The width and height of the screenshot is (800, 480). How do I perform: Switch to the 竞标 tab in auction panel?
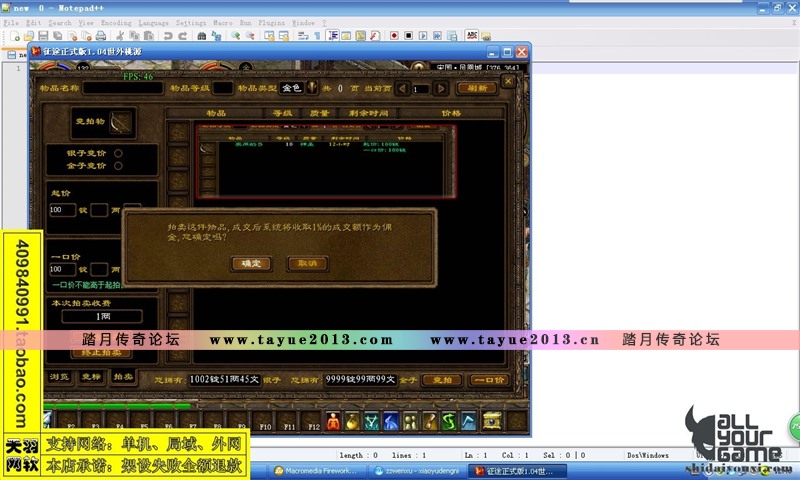91,377
